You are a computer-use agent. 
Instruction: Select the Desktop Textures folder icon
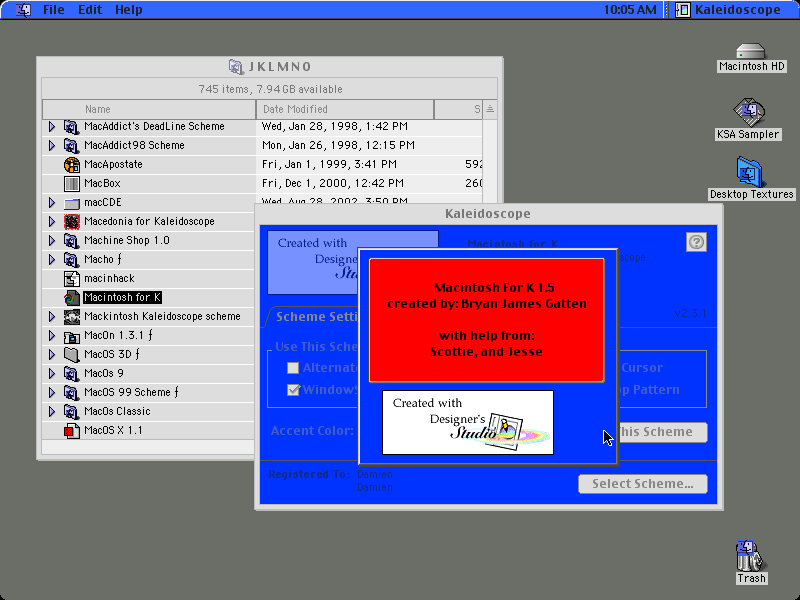point(749,172)
